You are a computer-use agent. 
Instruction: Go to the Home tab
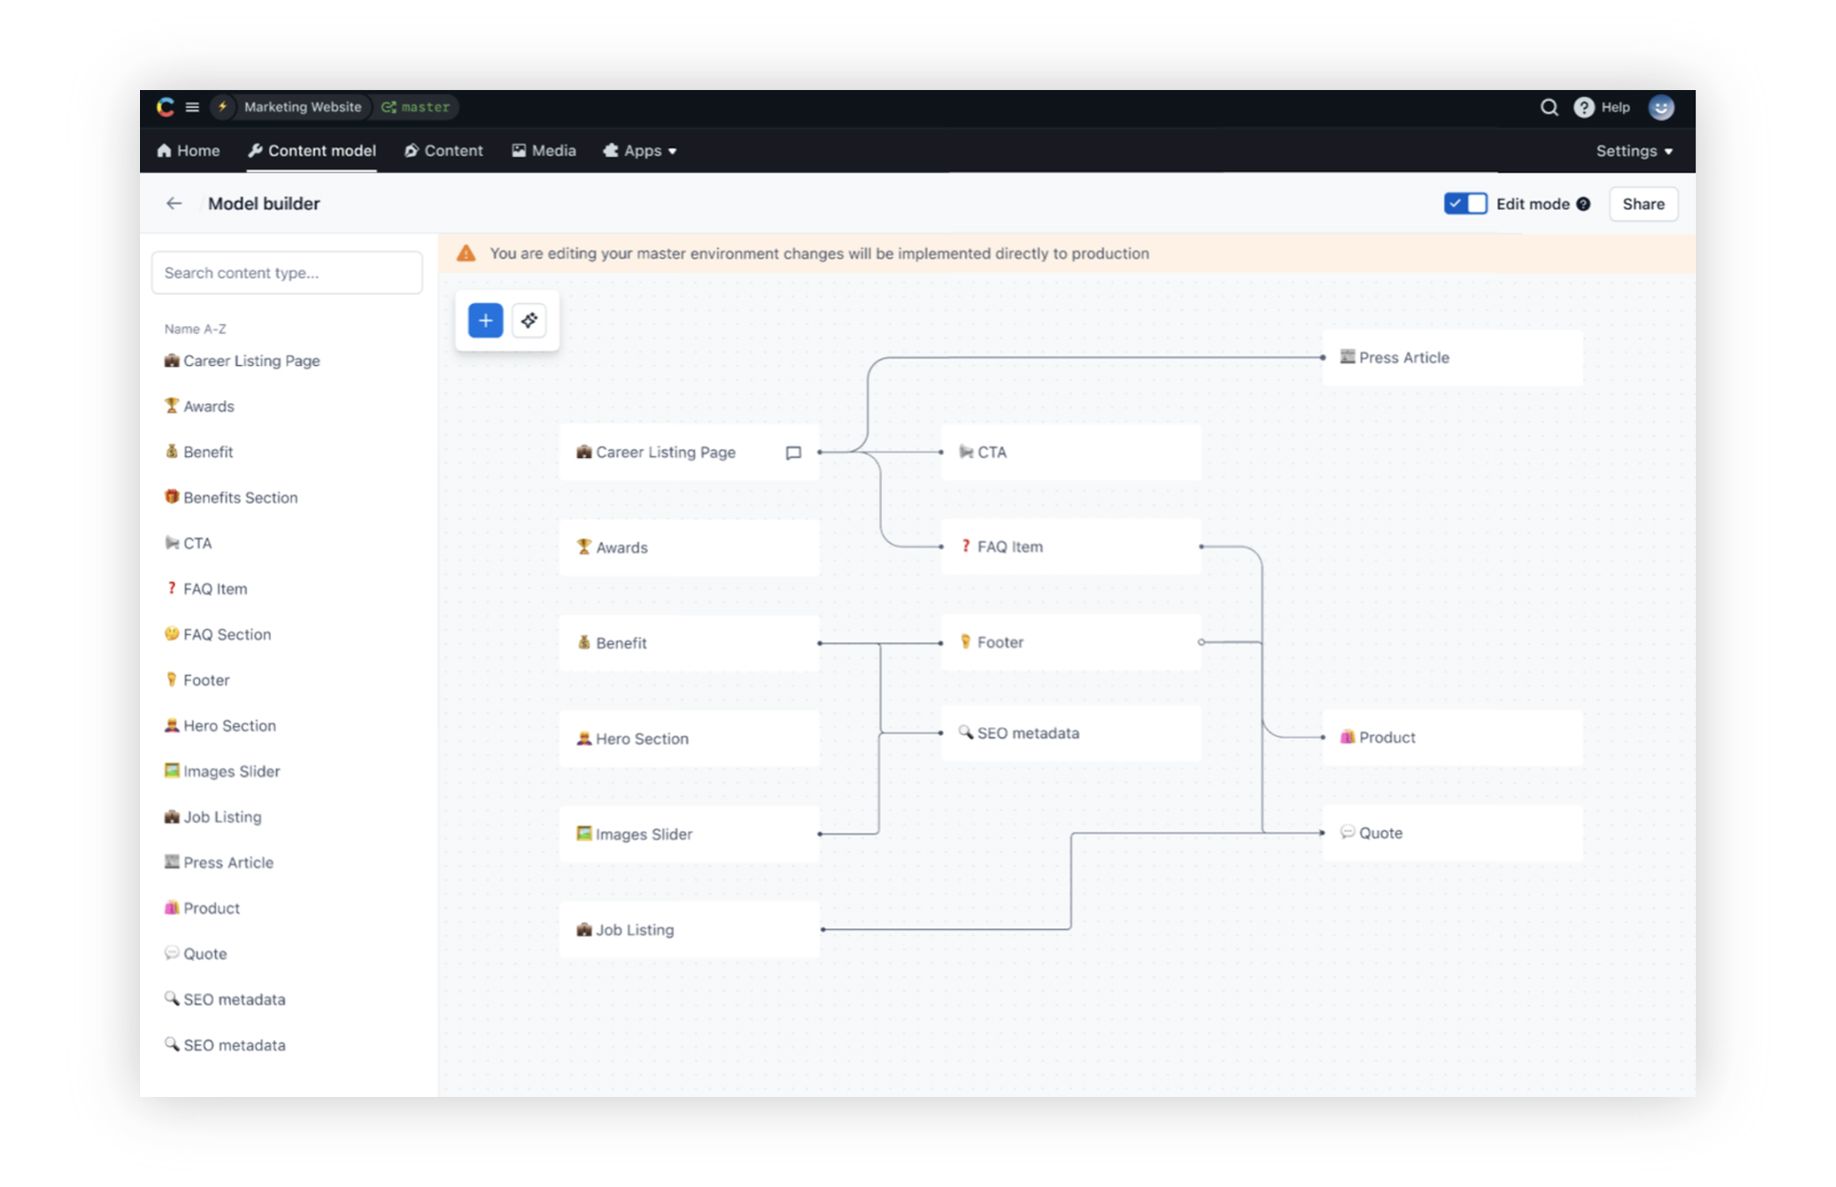pyautogui.click(x=188, y=150)
